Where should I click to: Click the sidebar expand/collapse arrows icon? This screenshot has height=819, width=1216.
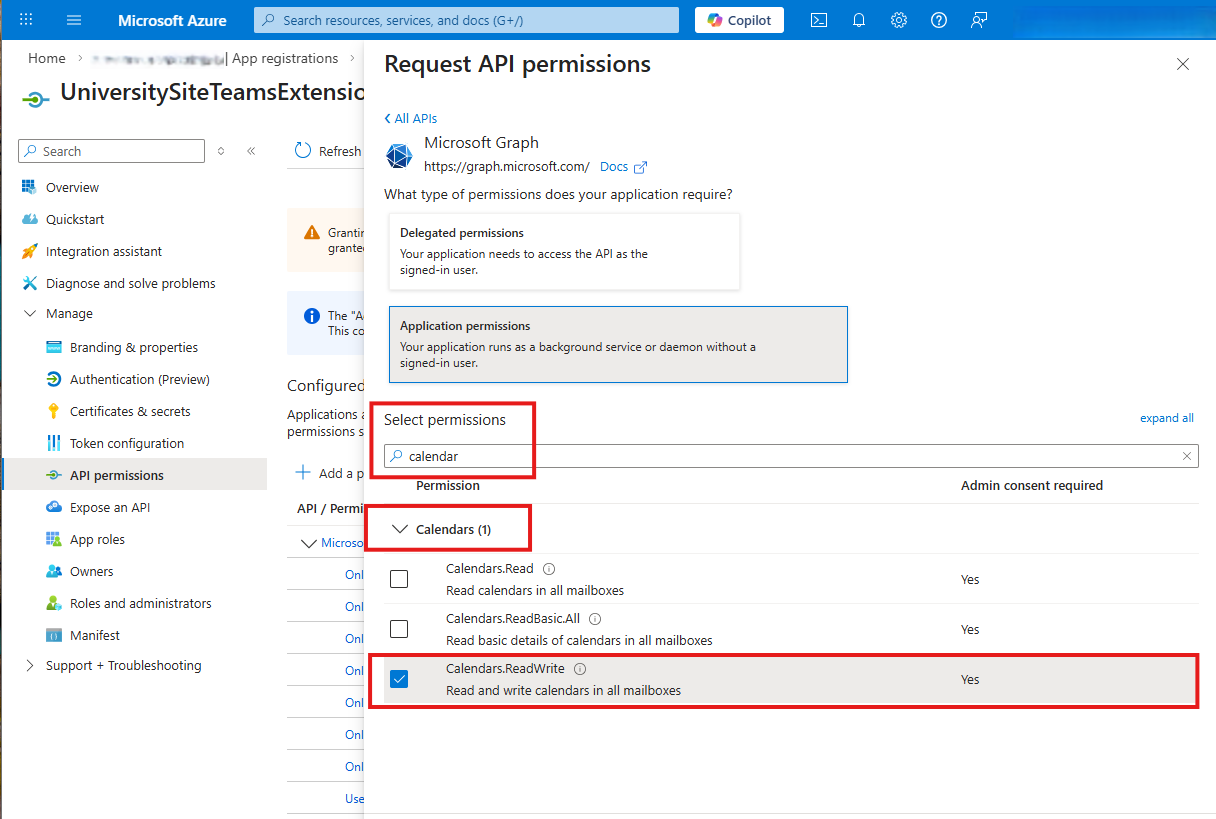(221, 151)
